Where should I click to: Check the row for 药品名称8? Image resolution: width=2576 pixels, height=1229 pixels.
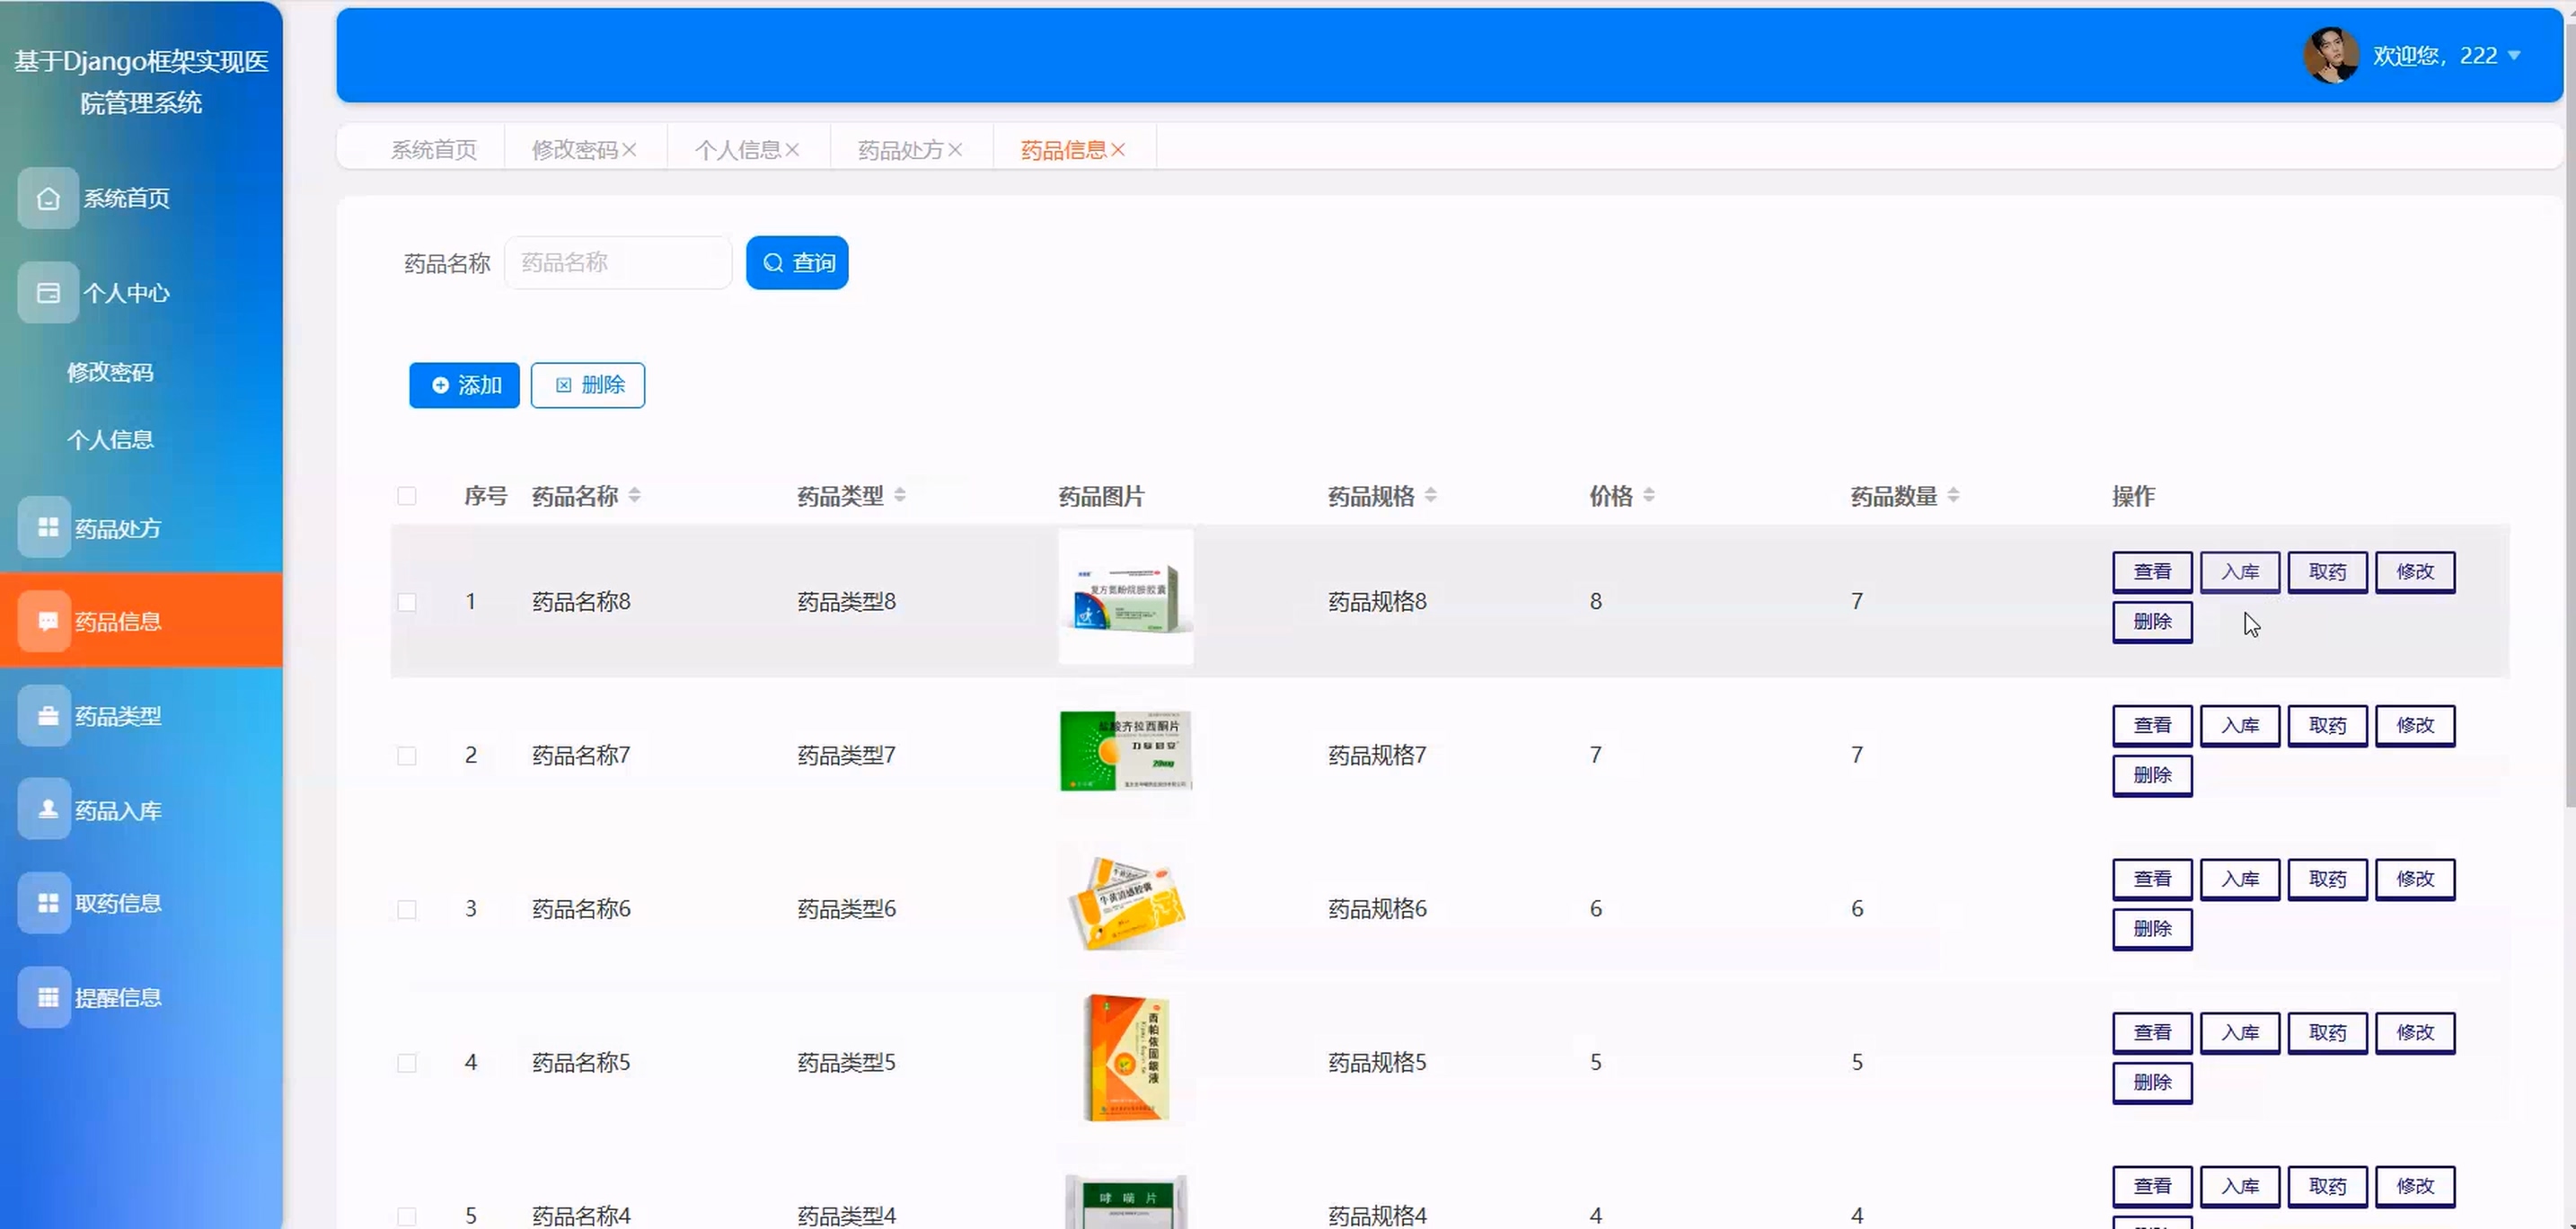point(406,602)
